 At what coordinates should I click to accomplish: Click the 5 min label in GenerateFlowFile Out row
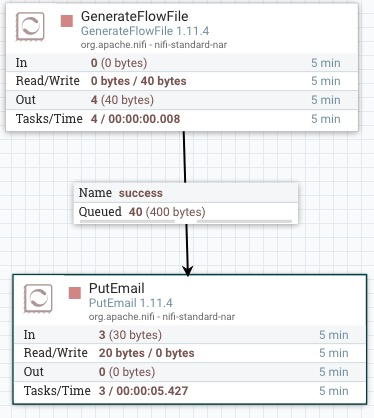[x=326, y=100]
